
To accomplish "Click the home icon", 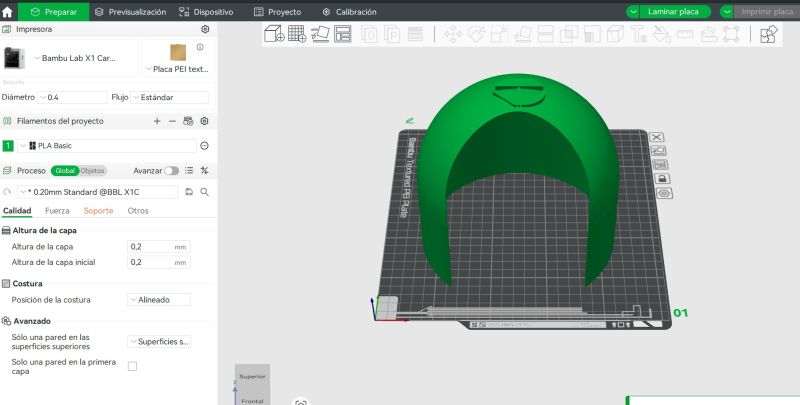I will [x=7, y=12].
